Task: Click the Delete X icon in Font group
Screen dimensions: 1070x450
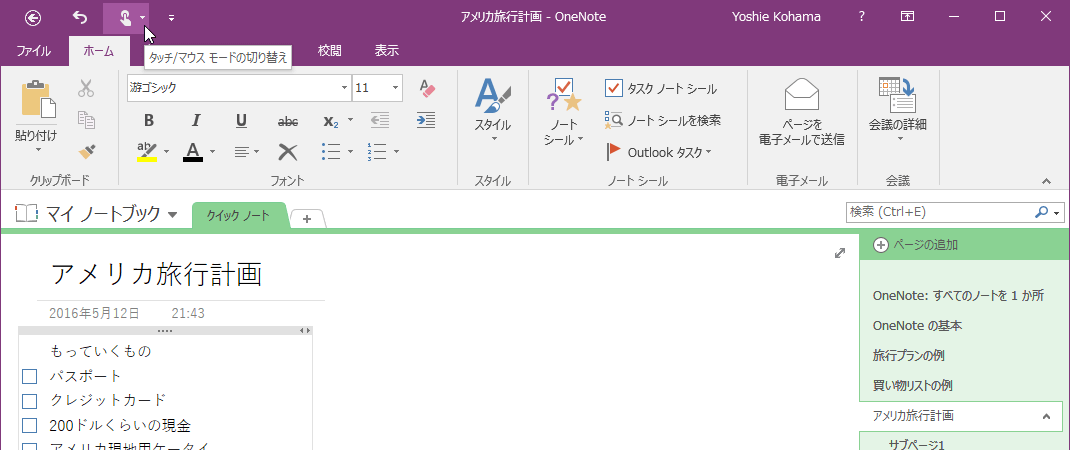Action: 288,152
